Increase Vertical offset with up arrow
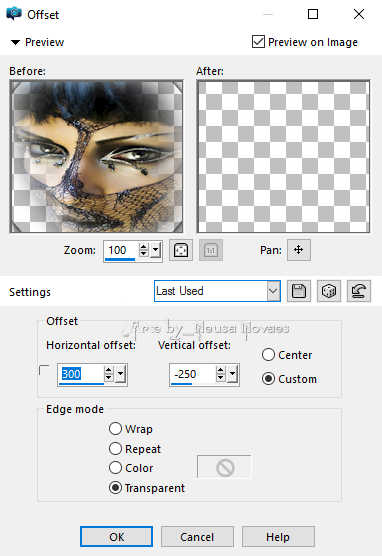 coord(221,370)
